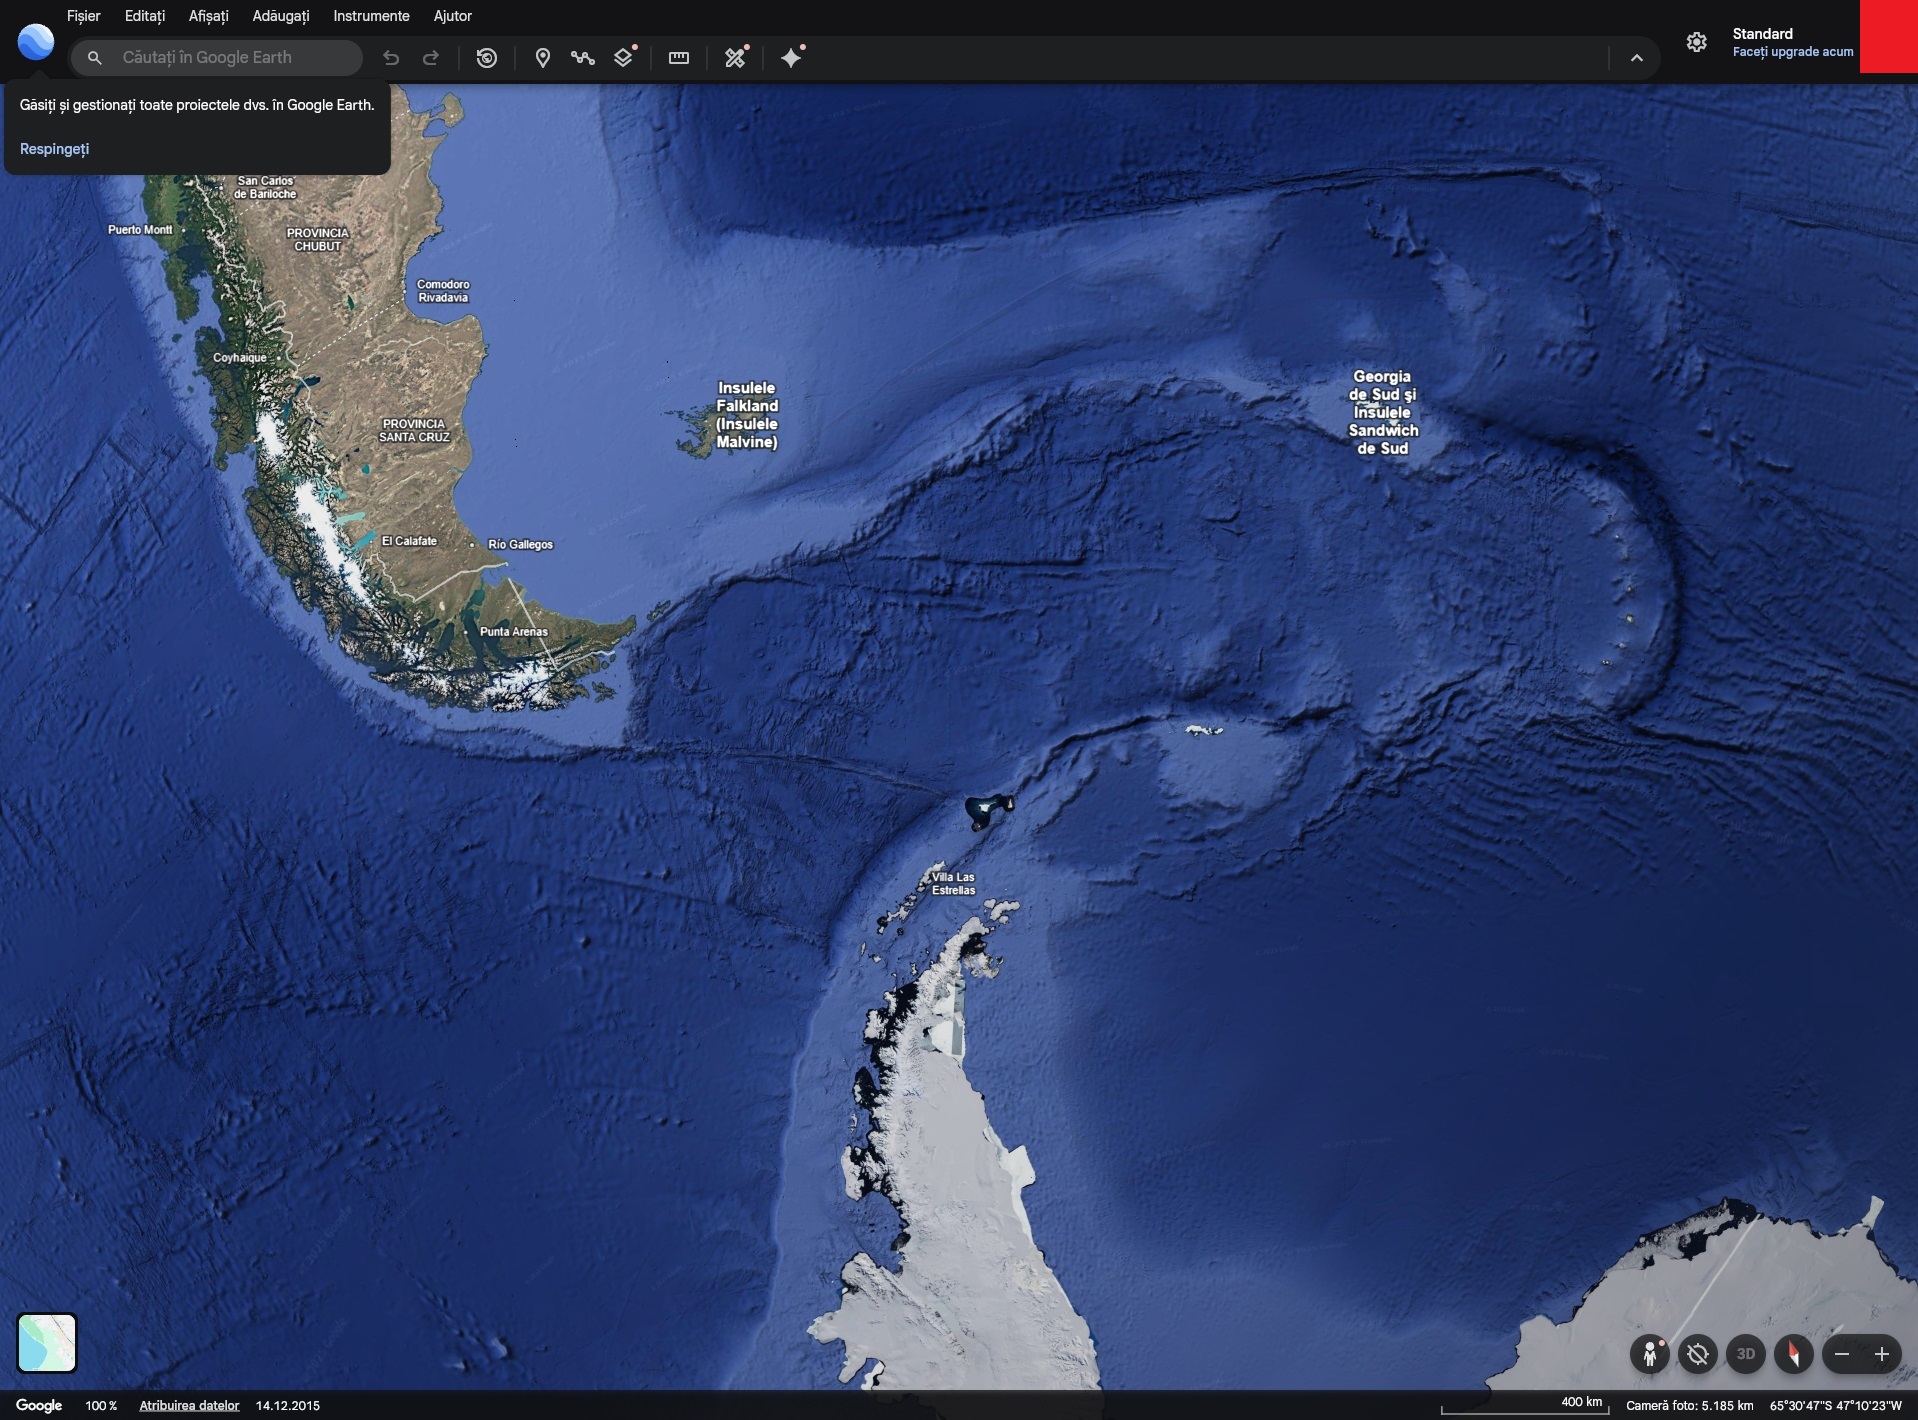The height and width of the screenshot is (1420, 1918).
Task: Click the Río Gallegos city label
Action: tap(520, 545)
